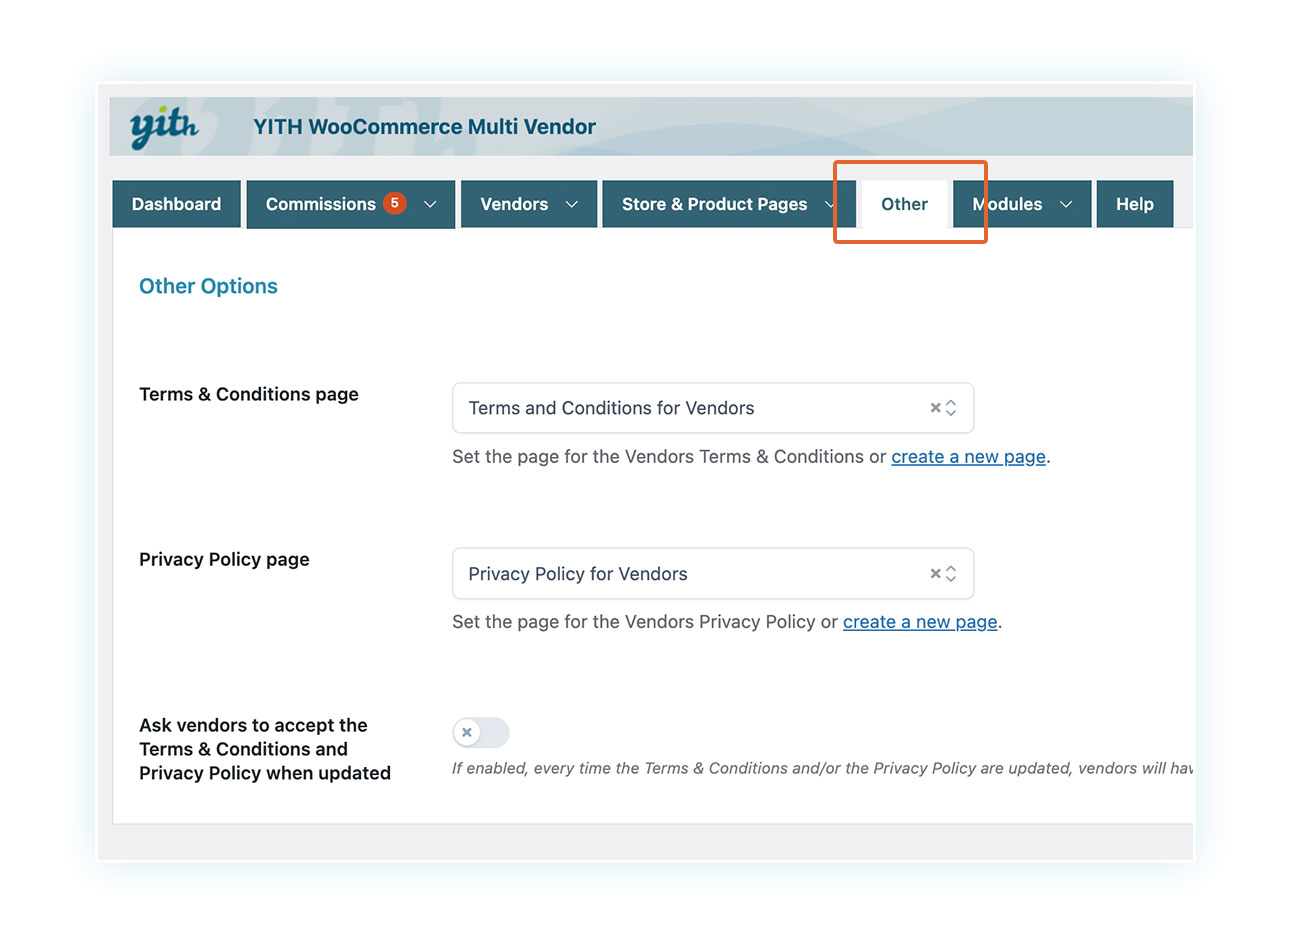Select the Other tab
The width and height of the screenshot is (1300, 949).
click(x=904, y=204)
